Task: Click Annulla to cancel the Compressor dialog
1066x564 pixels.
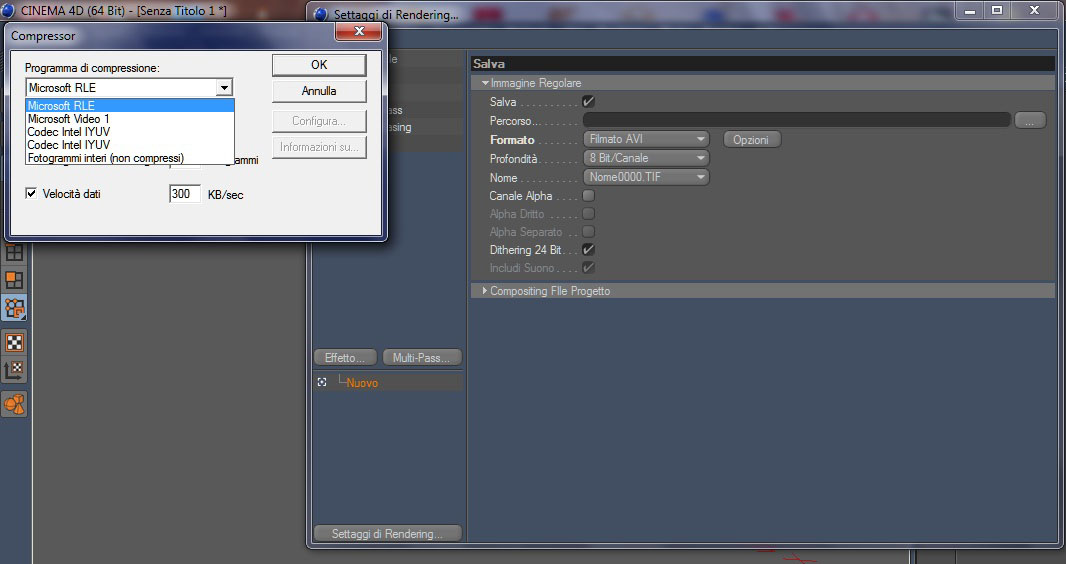Action: [x=319, y=91]
